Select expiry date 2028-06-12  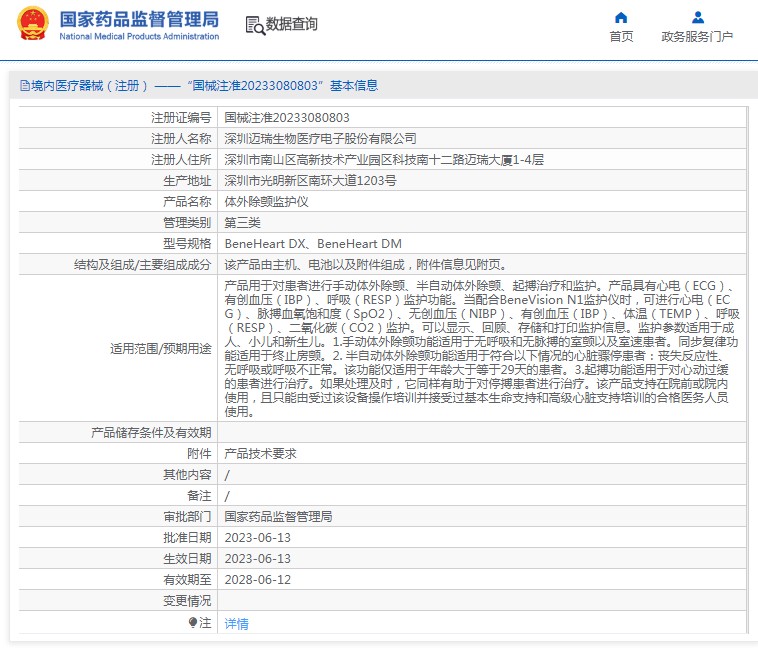pos(258,580)
